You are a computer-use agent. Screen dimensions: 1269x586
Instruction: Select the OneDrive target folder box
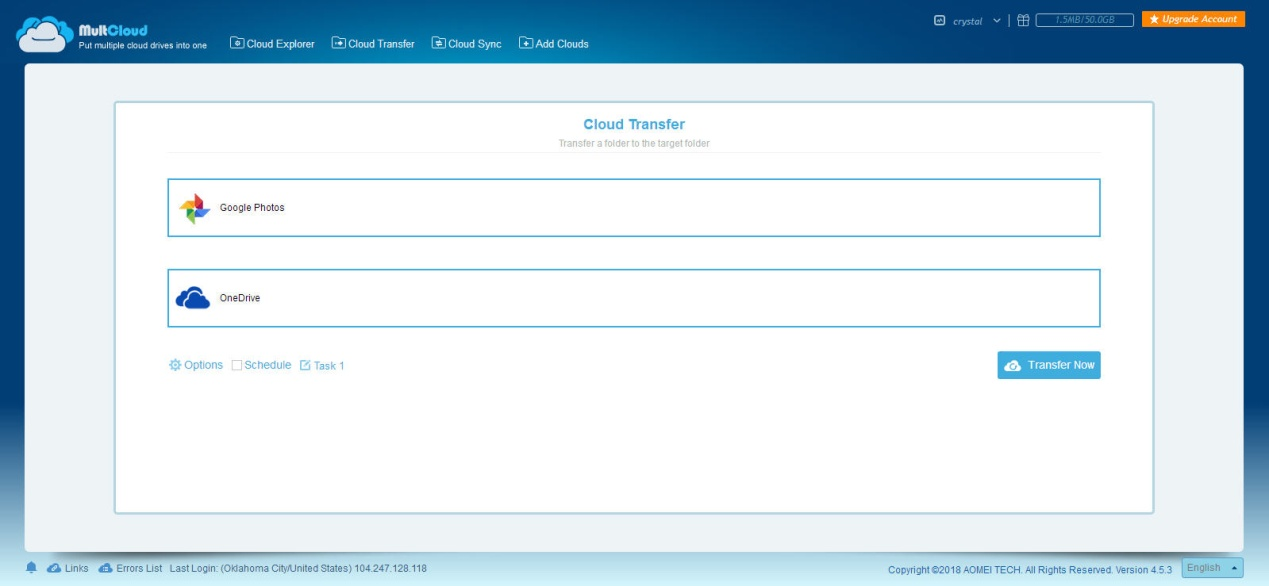tap(634, 298)
